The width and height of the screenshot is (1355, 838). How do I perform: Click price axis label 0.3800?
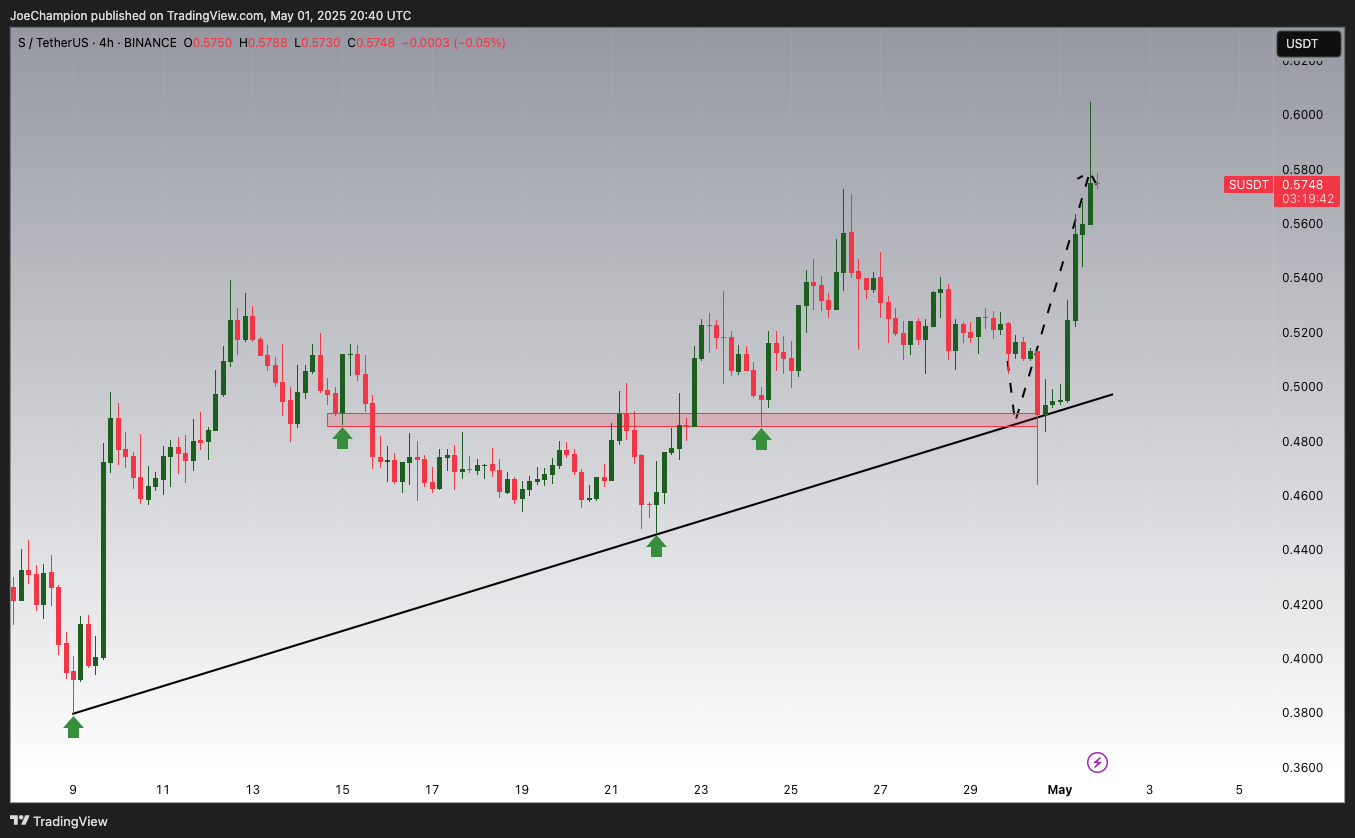pyautogui.click(x=1303, y=713)
